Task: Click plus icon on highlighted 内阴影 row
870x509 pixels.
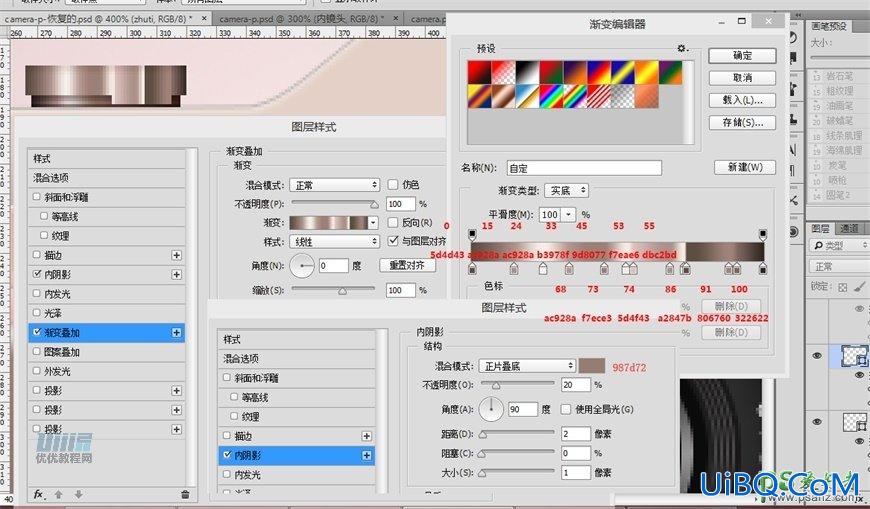Action: (x=366, y=455)
